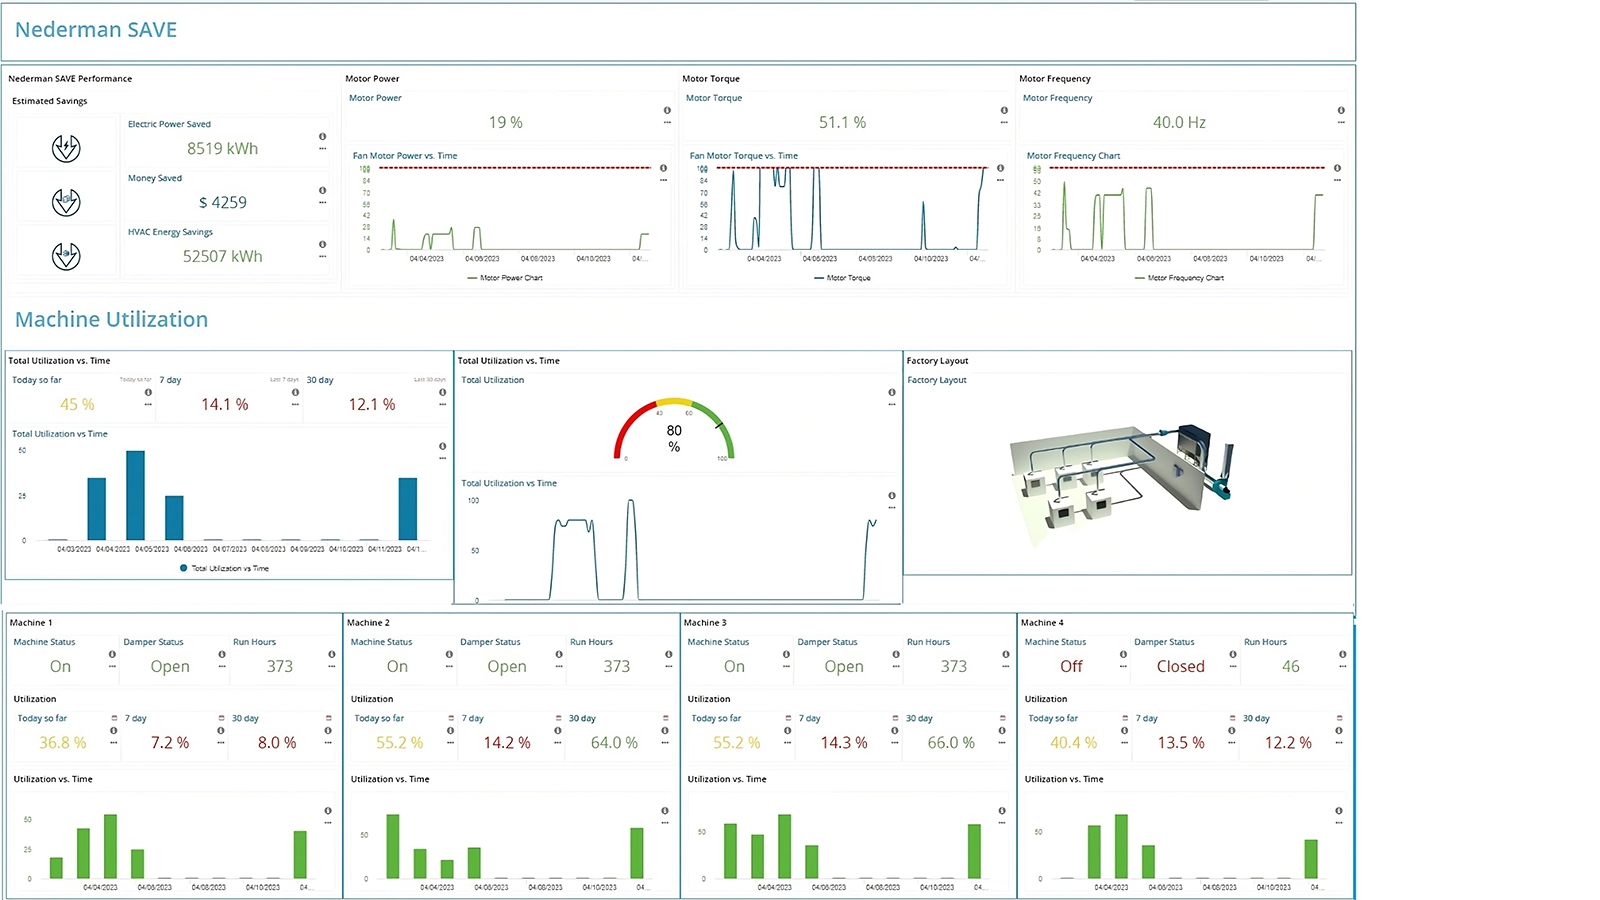Open Machine 1 Machine Status info icon

point(112,655)
